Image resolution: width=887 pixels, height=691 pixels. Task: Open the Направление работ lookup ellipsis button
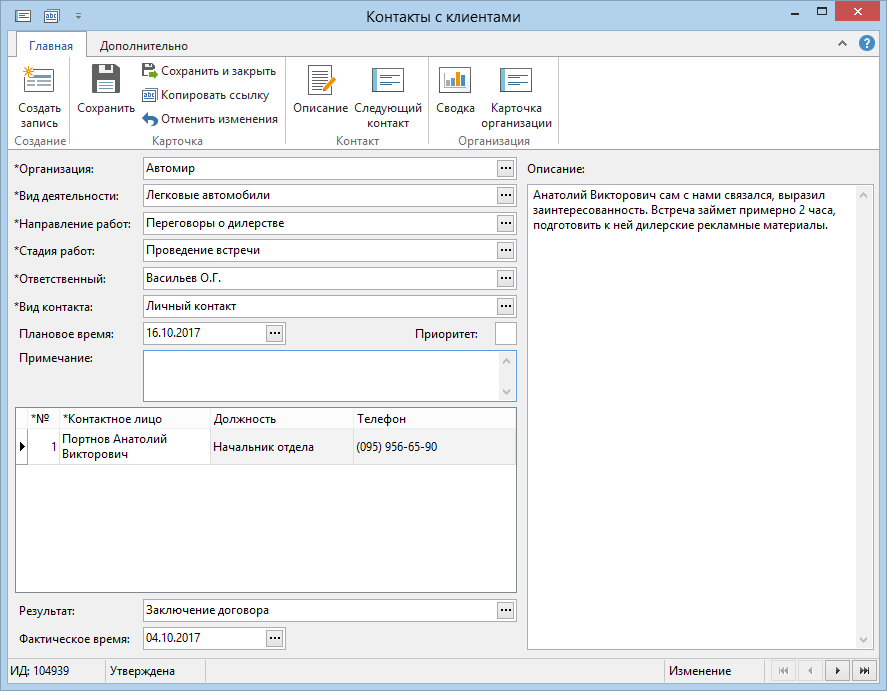pyautogui.click(x=505, y=223)
